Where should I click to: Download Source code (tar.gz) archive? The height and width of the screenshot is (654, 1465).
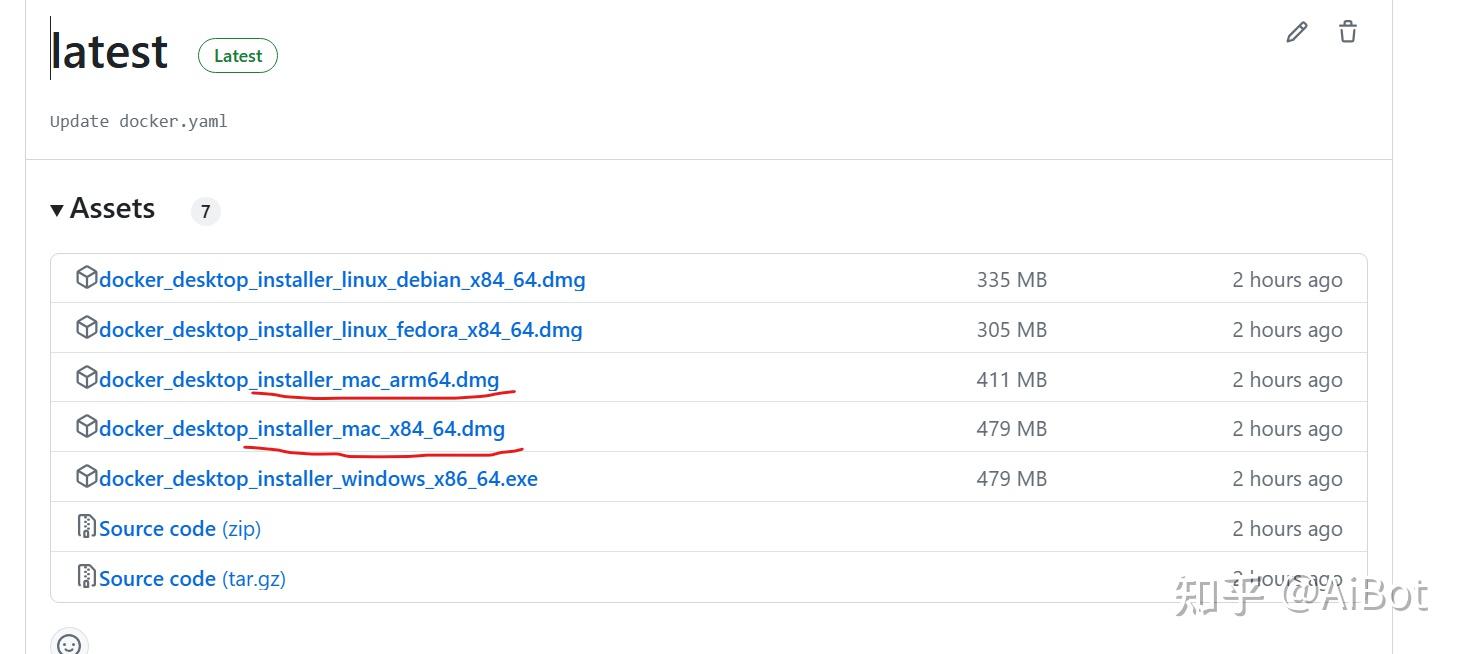(192, 579)
